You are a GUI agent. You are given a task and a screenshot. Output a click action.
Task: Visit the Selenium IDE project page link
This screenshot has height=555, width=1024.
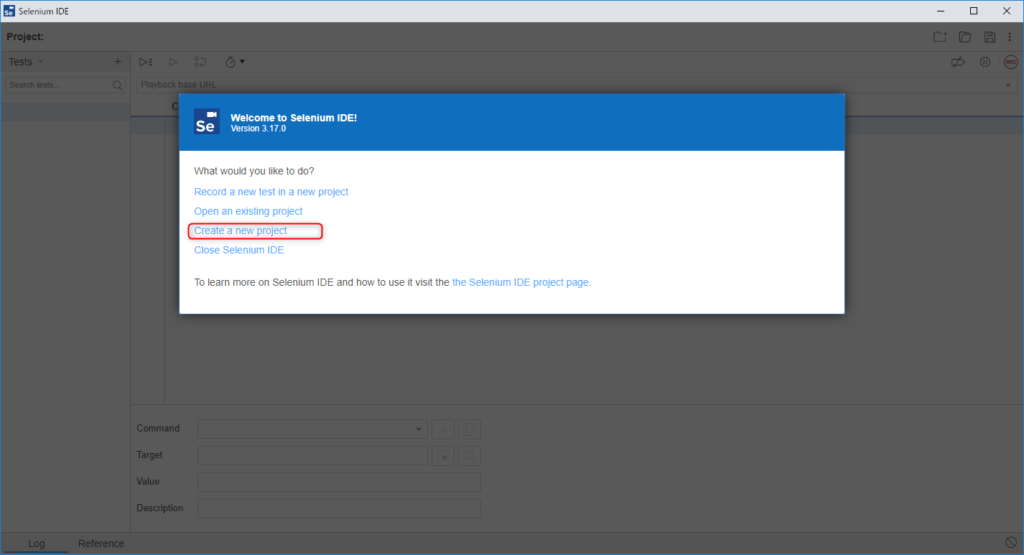pyautogui.click(x=521, y=282)
